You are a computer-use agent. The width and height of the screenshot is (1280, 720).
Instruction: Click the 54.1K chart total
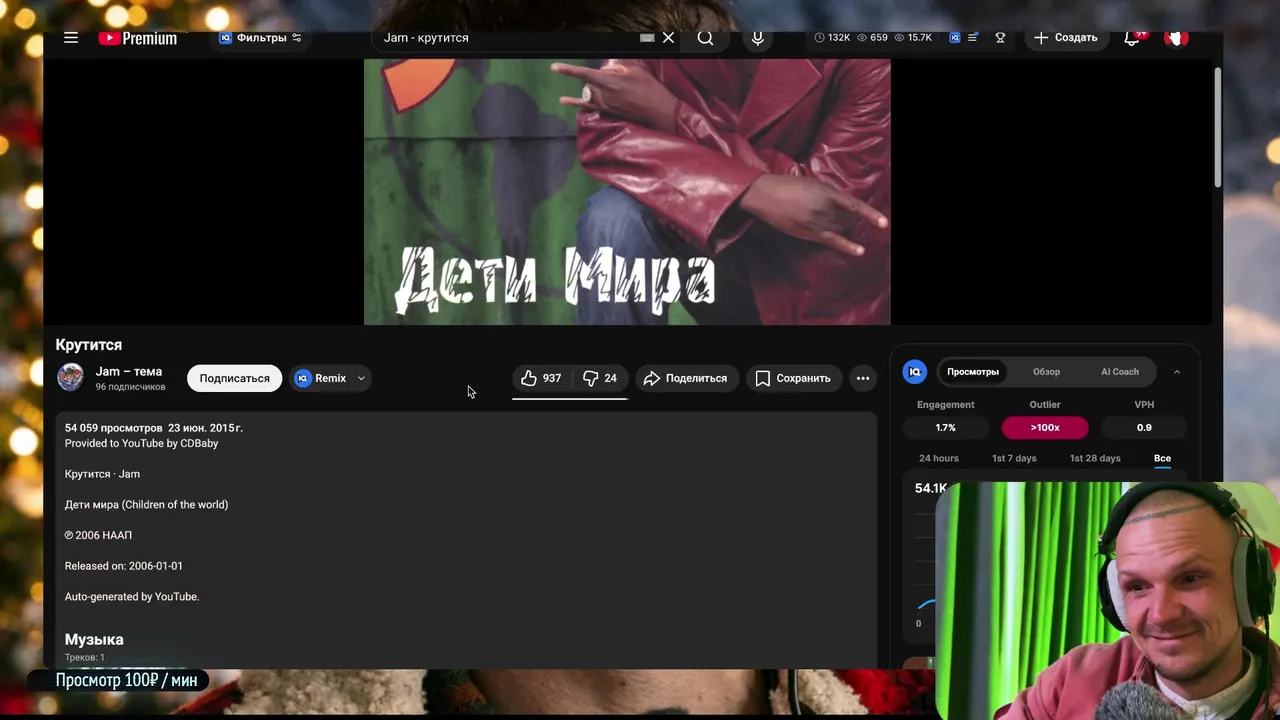[x=930, y=488]
